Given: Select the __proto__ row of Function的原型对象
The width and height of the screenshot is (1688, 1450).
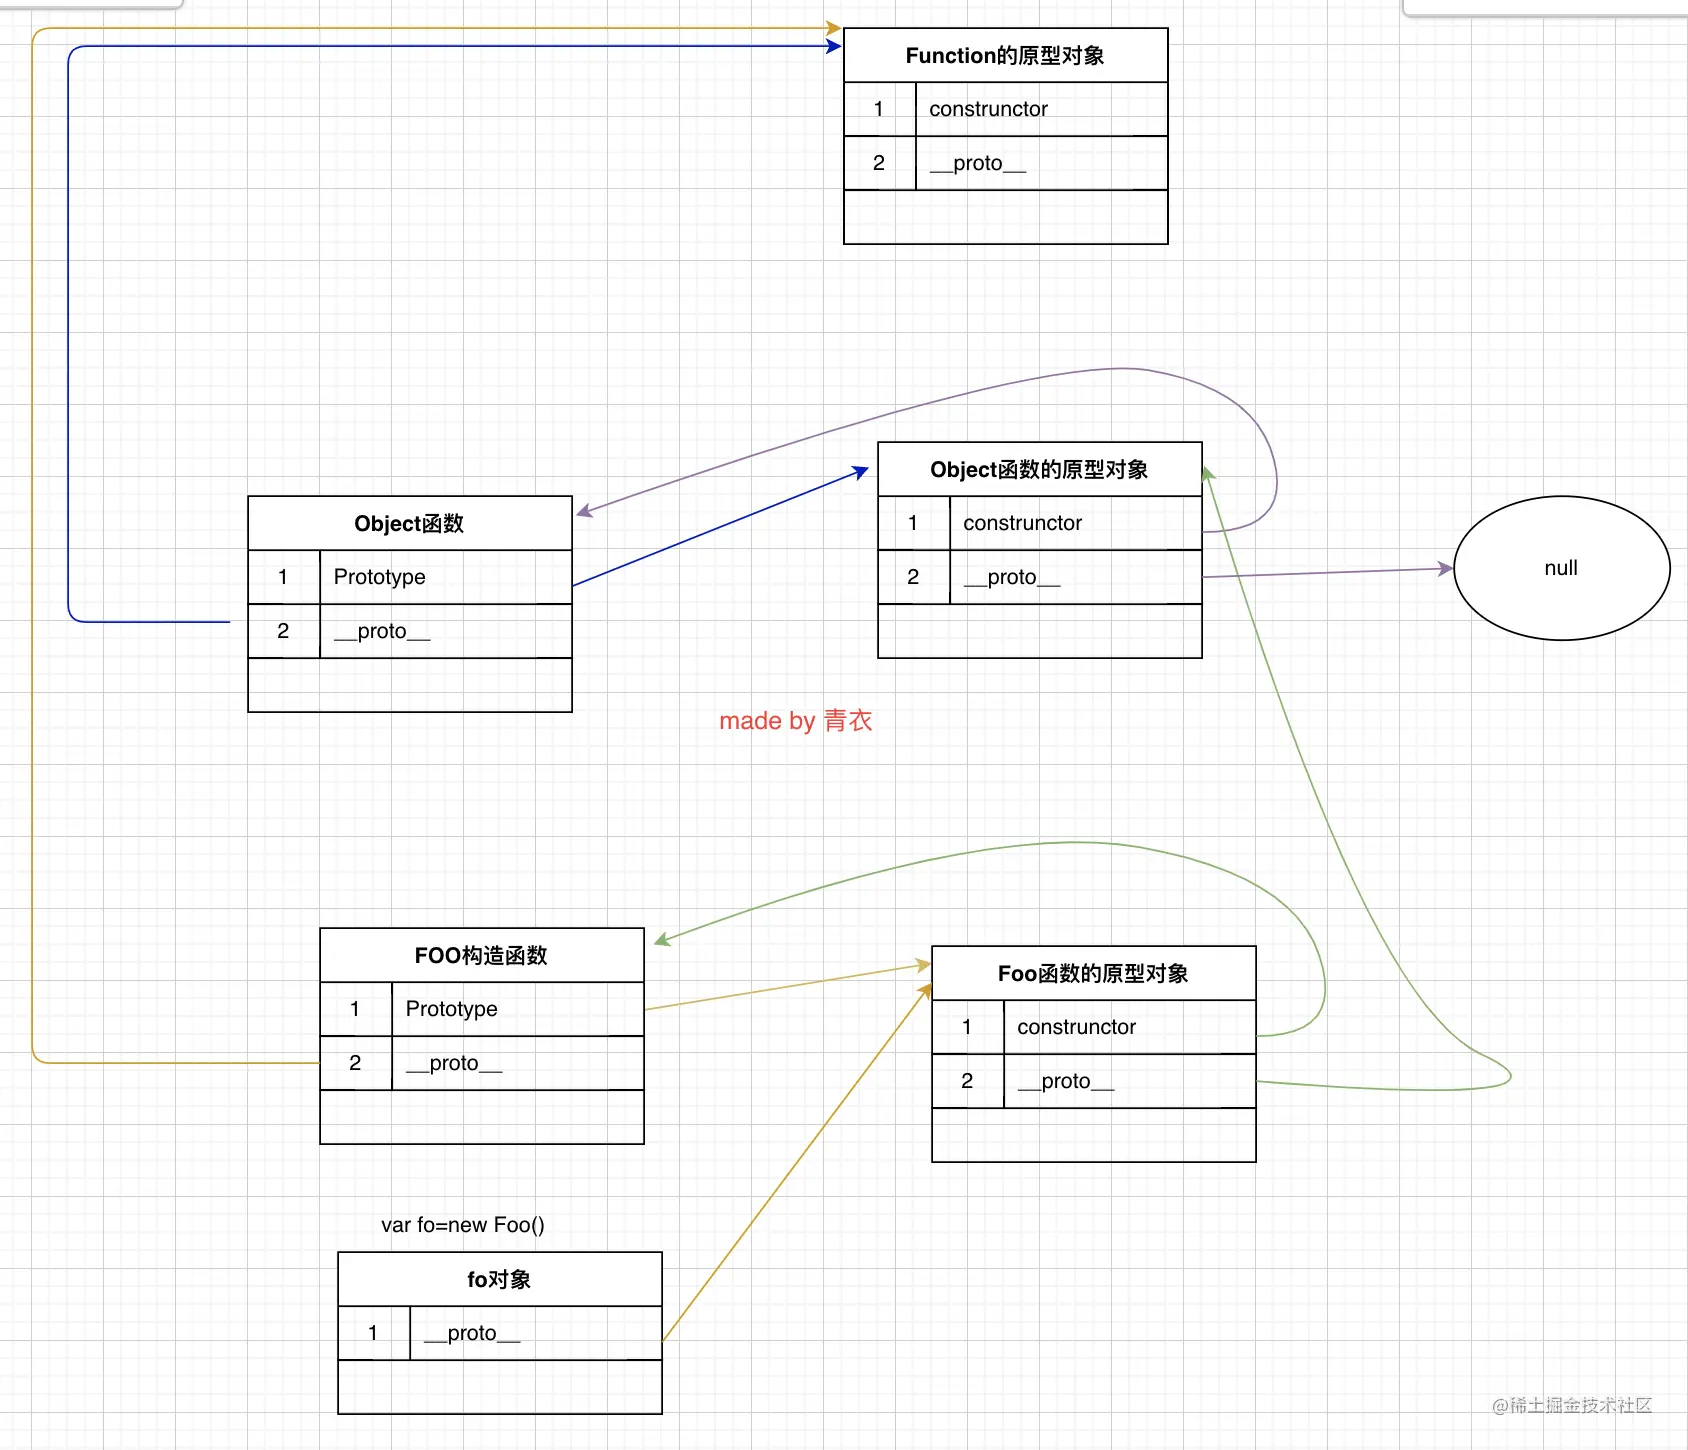Looking at the screenshot, I should point(1005,163).
